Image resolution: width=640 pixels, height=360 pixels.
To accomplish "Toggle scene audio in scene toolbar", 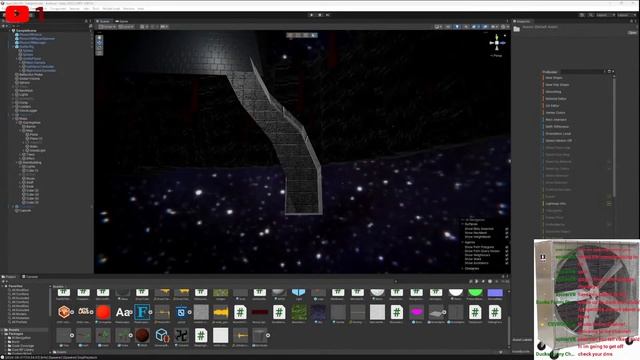I will click(x=466, y=27).
